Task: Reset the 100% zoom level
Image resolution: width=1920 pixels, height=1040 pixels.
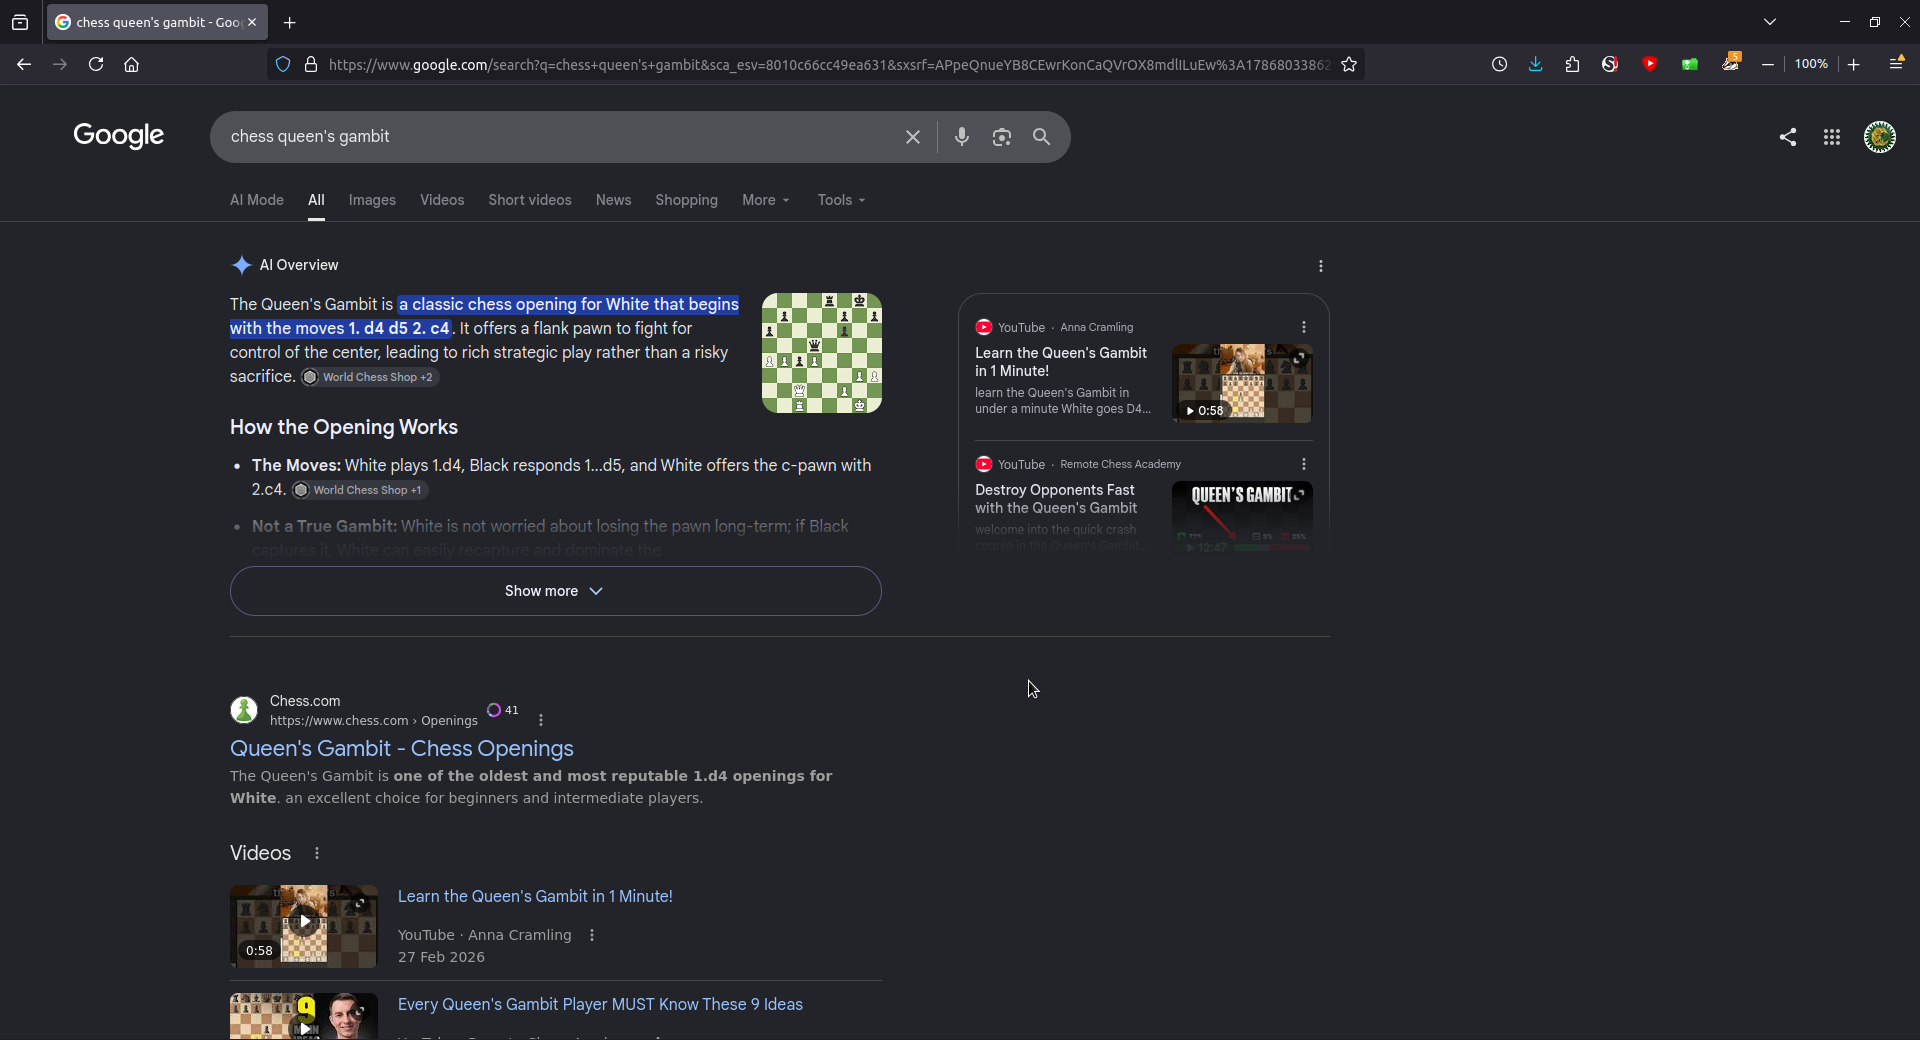Action: click(1811, 64)
